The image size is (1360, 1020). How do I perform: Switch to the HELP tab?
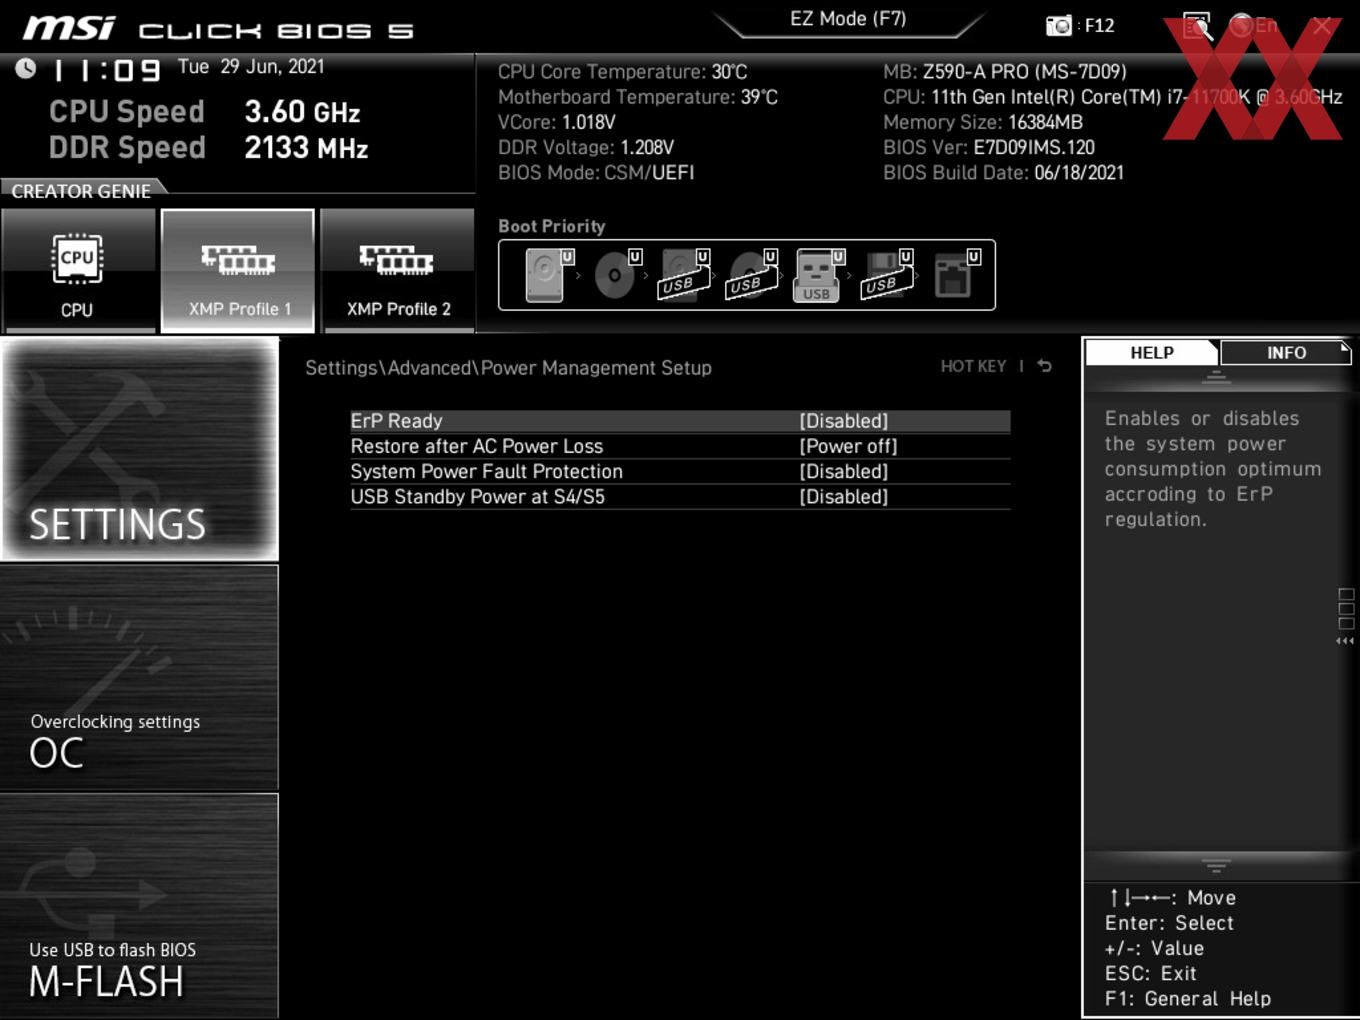point(1152,352)
